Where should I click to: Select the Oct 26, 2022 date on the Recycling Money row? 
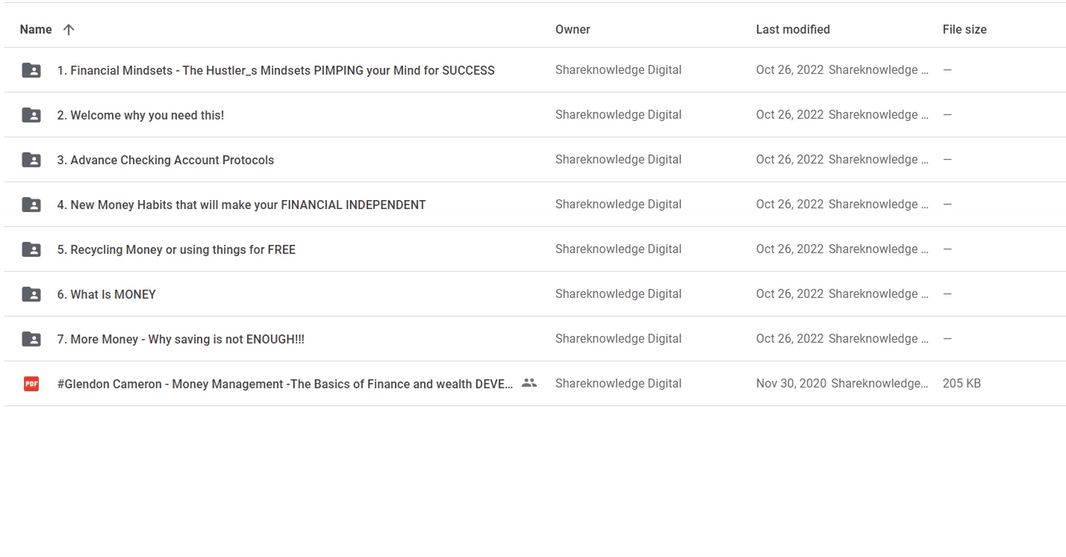[790, 249]
